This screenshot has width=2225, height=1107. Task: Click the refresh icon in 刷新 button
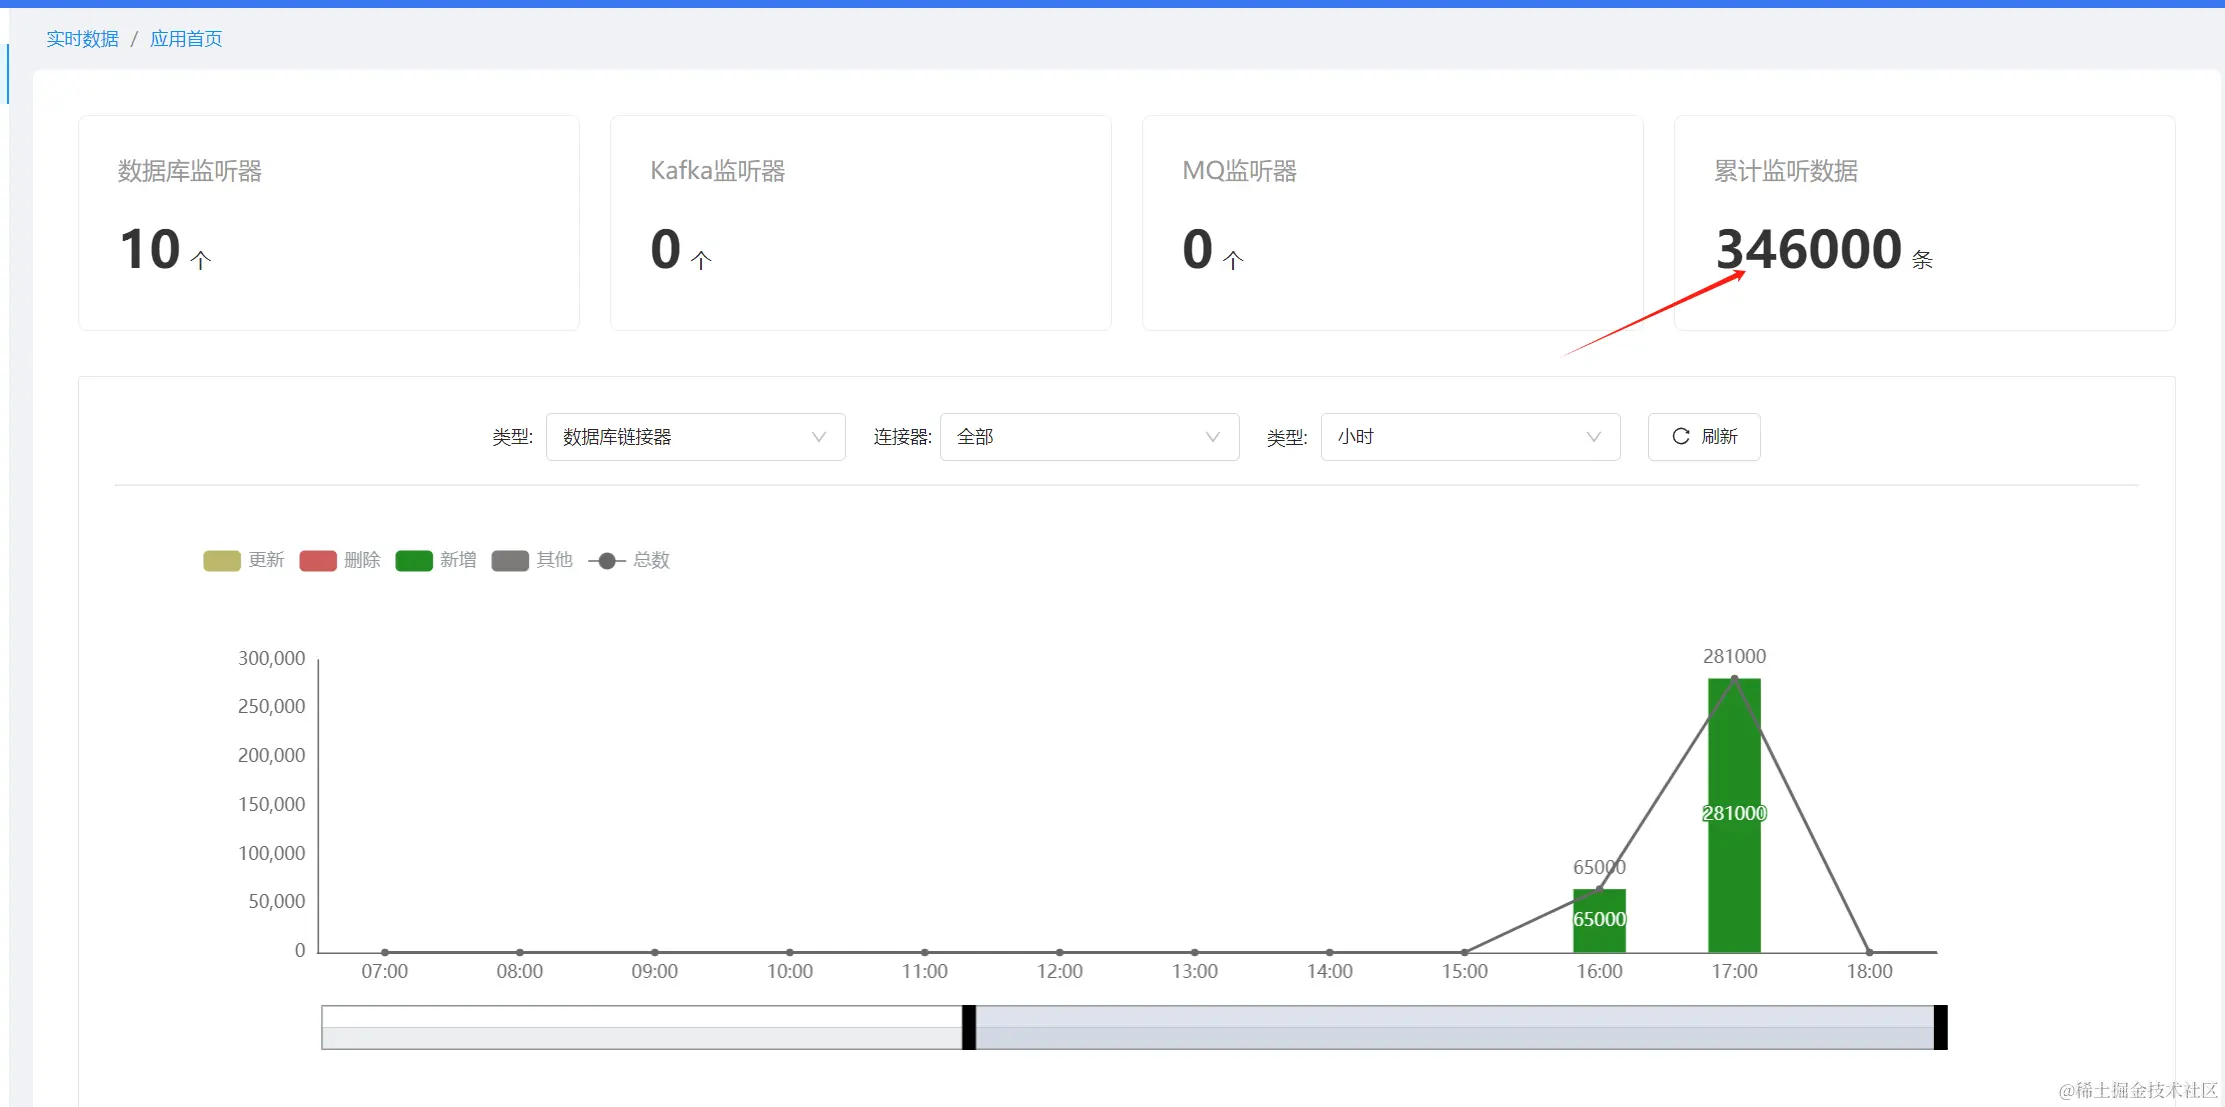(x=1681, y=437)
